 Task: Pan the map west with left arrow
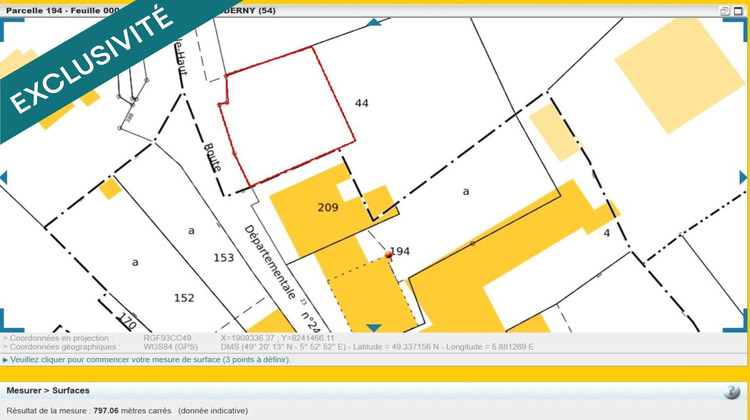pyautogui.click(x=4, y=177)
